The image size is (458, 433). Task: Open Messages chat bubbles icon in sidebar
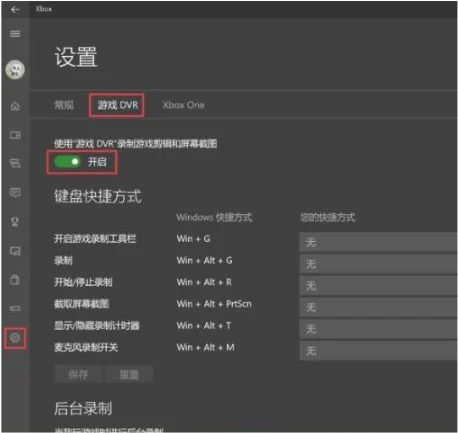15,163
